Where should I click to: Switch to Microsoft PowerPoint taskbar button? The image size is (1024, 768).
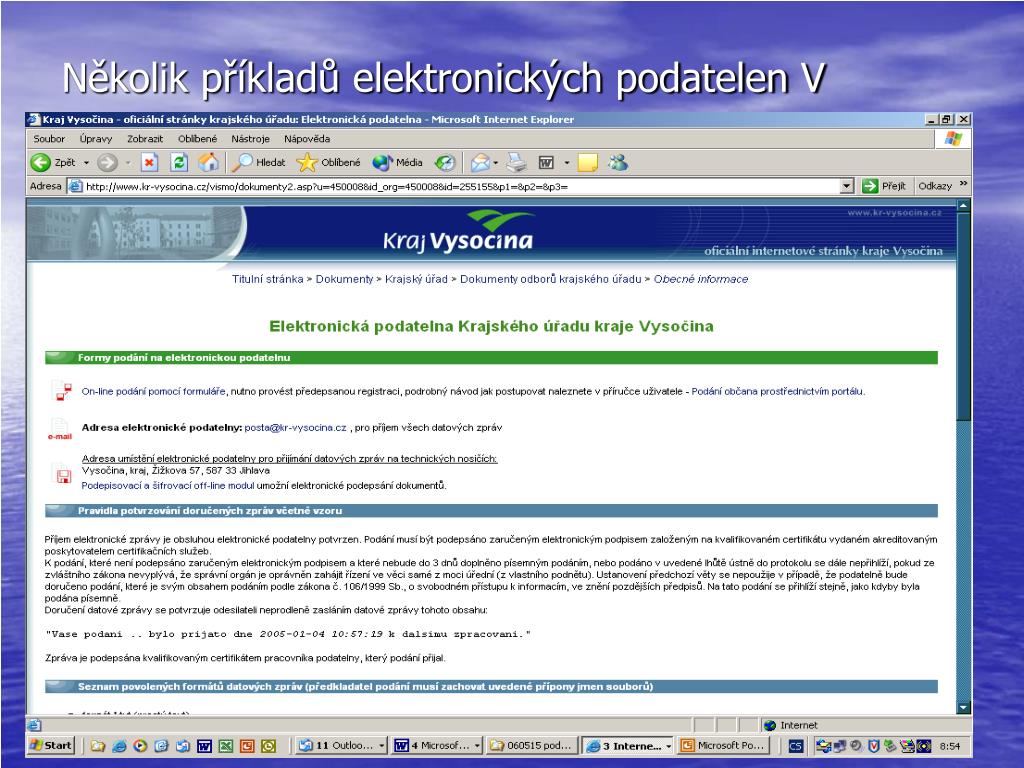(x=724, y=745)
